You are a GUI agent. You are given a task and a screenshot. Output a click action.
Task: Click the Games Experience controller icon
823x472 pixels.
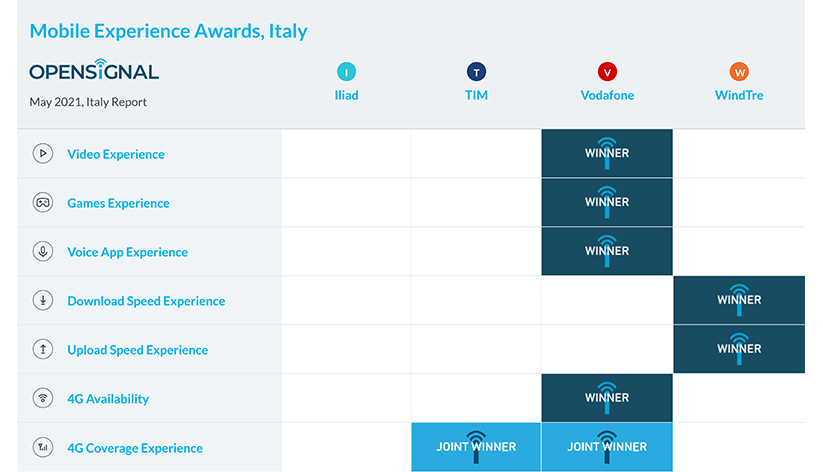coord(43,203)
